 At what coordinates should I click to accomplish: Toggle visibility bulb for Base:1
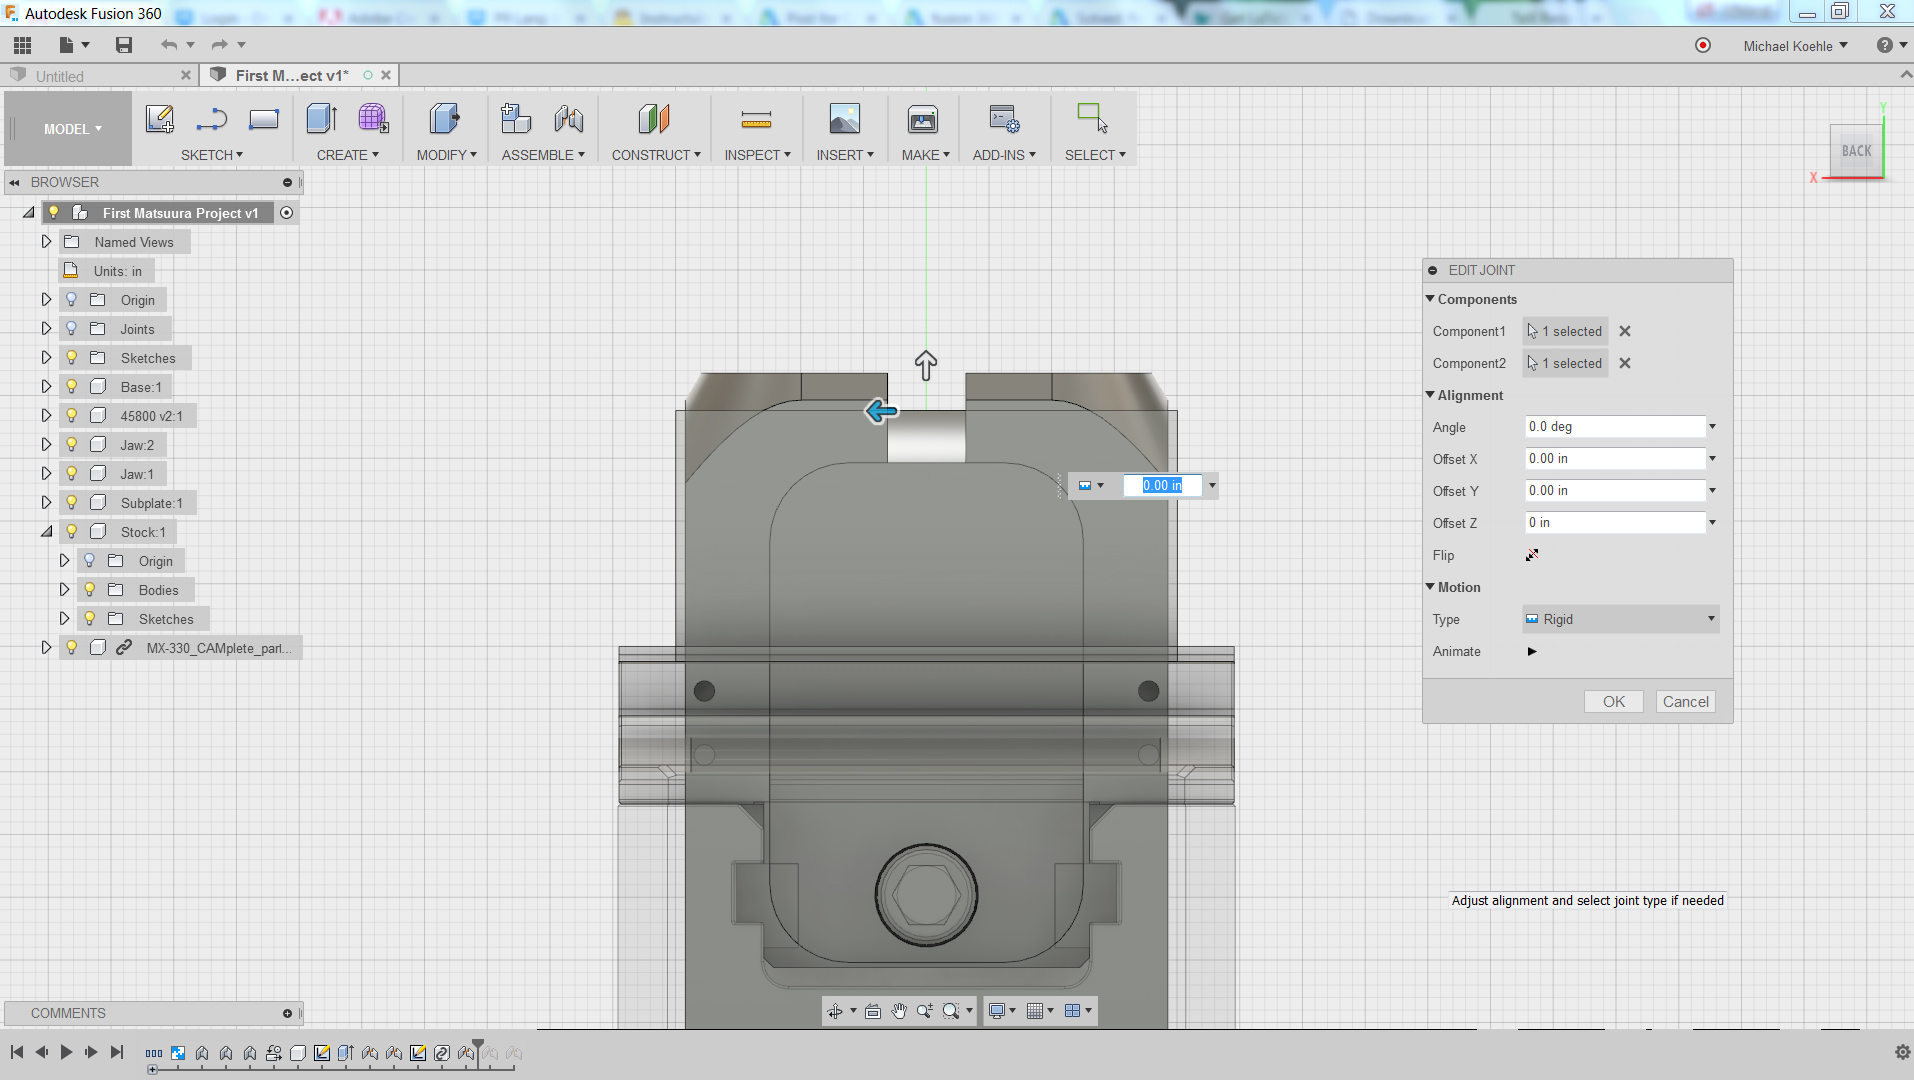click(x=72, y=387)
